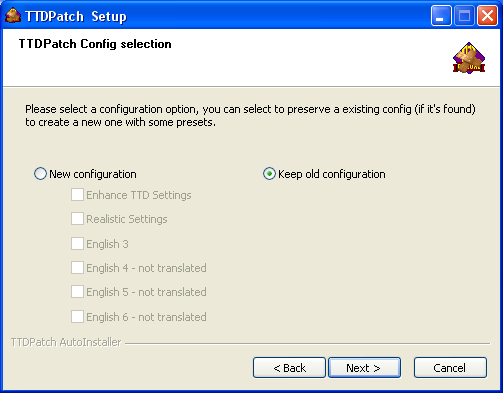Proceed using the Next > button
Screen dimensions: 503x393
(364, 368)
